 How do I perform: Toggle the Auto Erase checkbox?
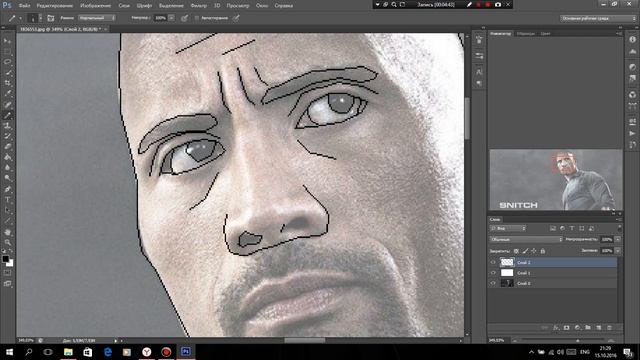coord(197,18)
